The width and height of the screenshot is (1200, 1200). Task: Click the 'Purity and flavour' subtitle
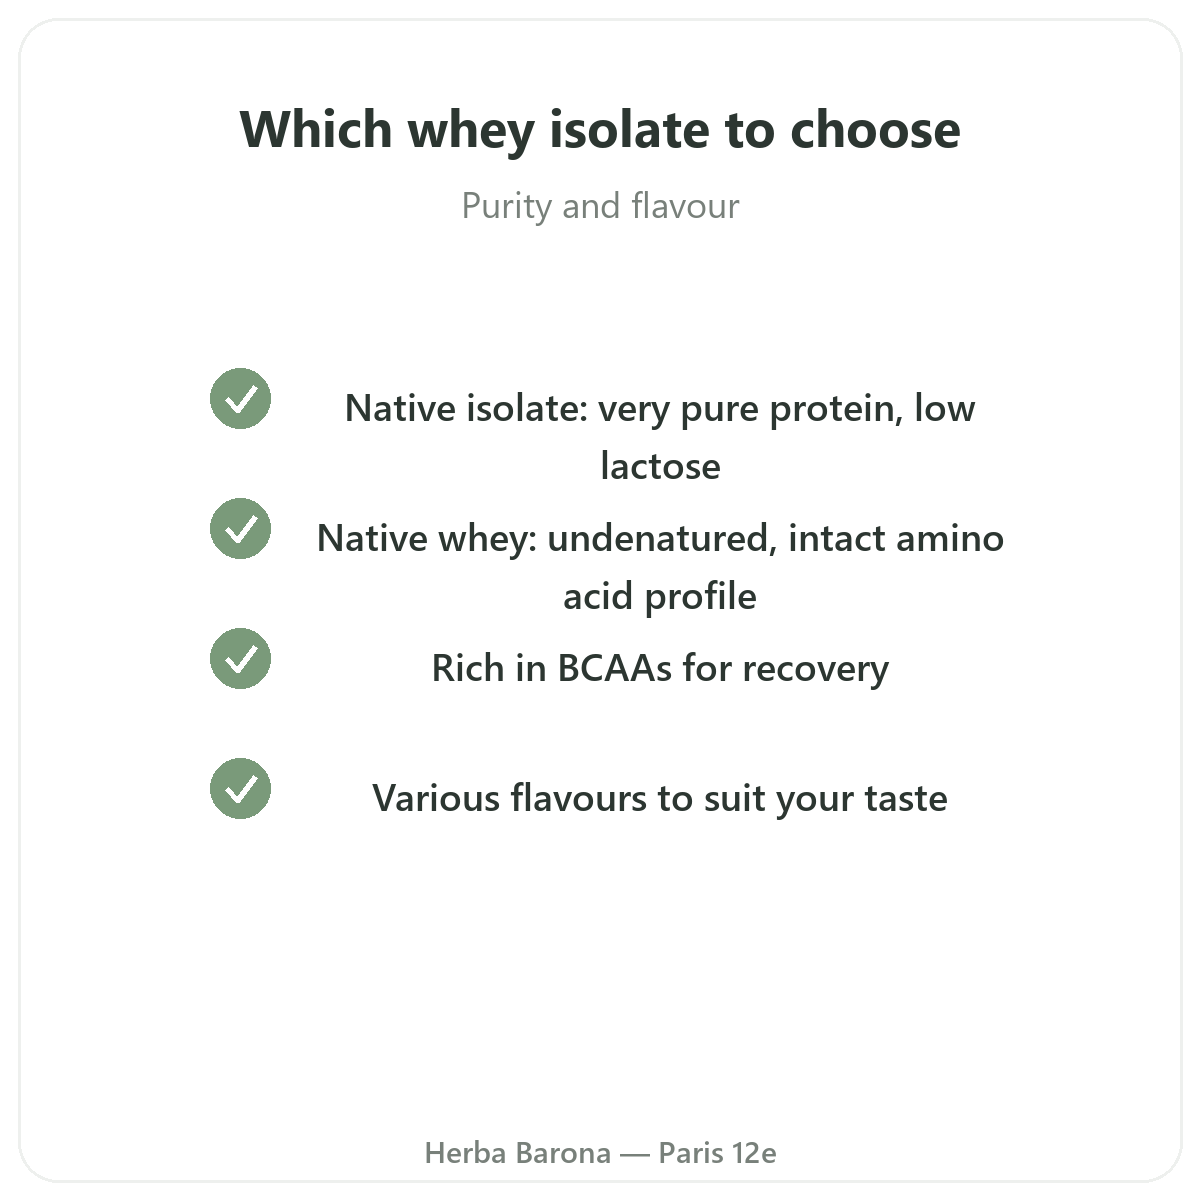click(600, 206)
